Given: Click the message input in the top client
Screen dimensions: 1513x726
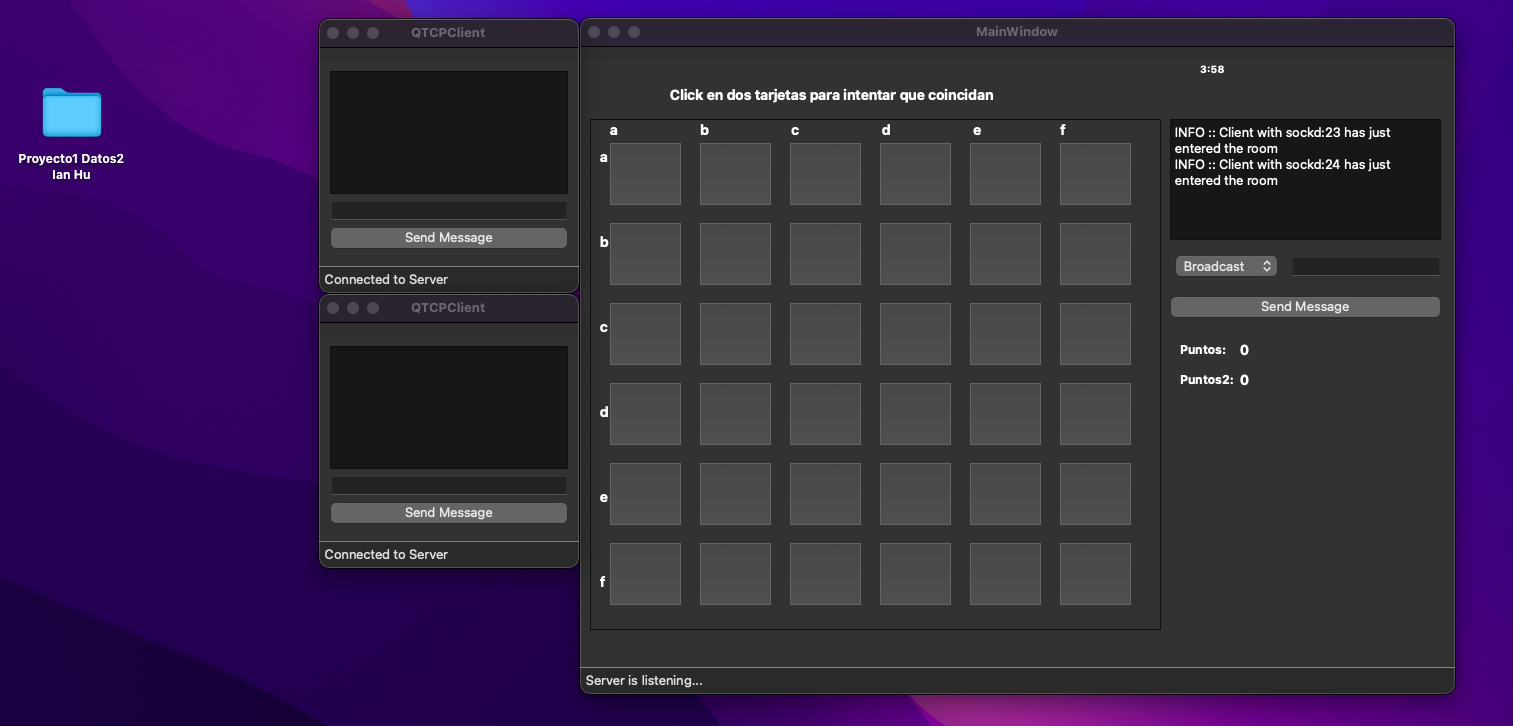Looking at the screenshot, I should [448, 210].
